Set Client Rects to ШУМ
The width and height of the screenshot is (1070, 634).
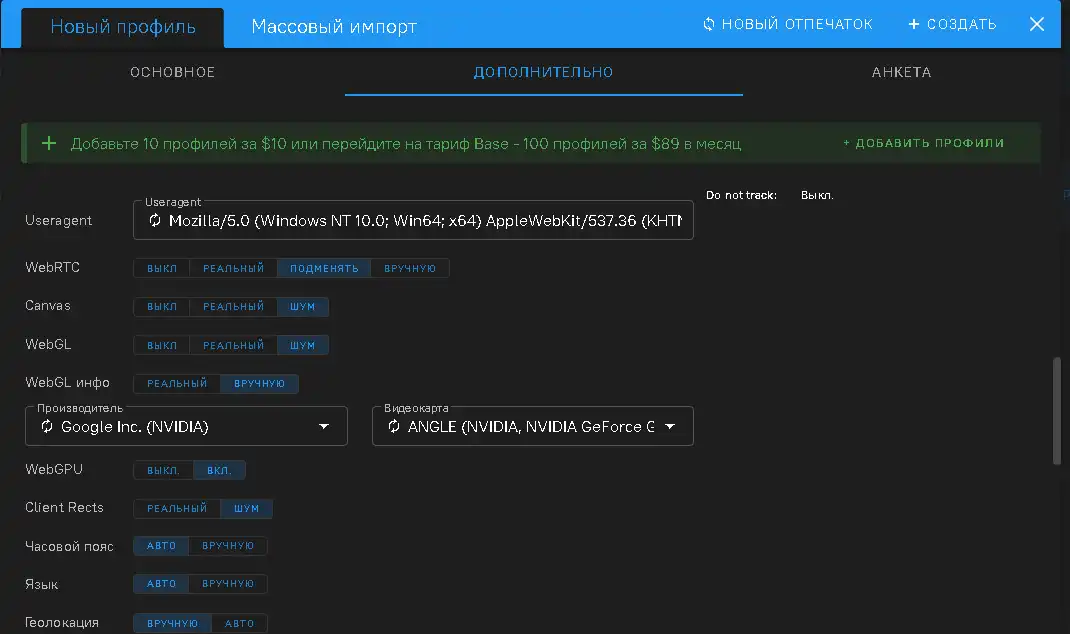[246, 508]
